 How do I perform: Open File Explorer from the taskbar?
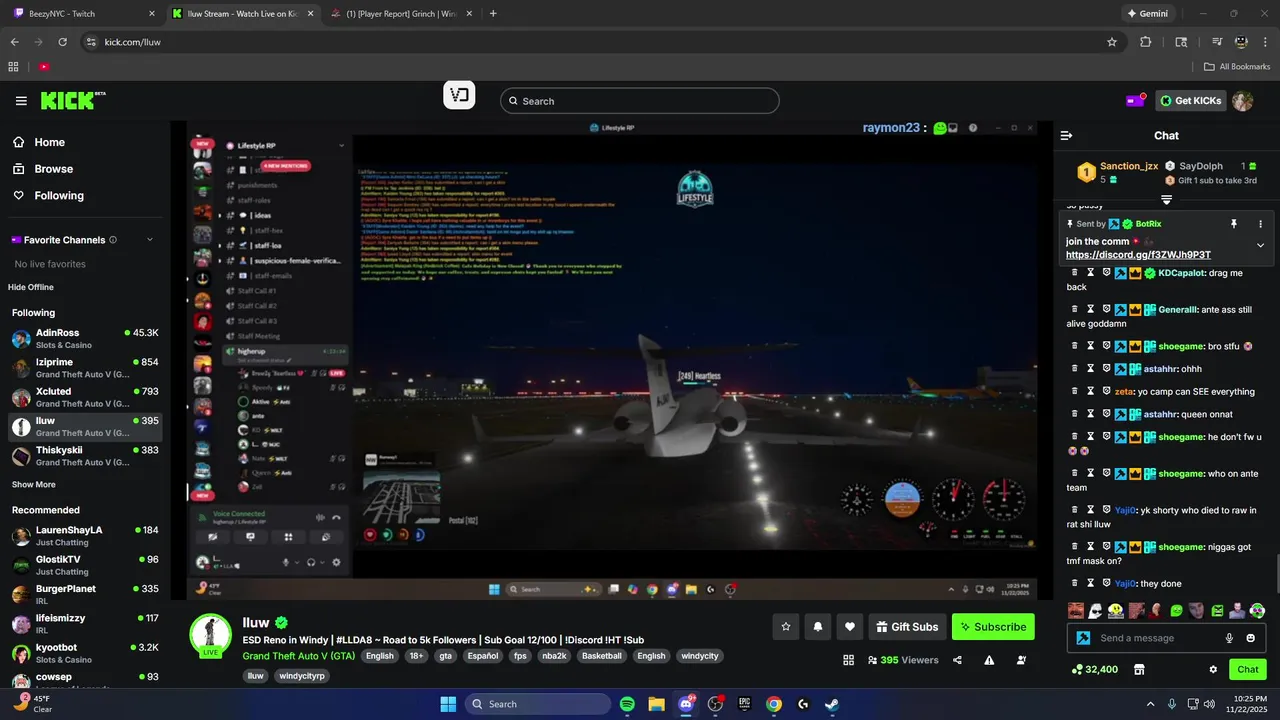[x=656, y=704]
